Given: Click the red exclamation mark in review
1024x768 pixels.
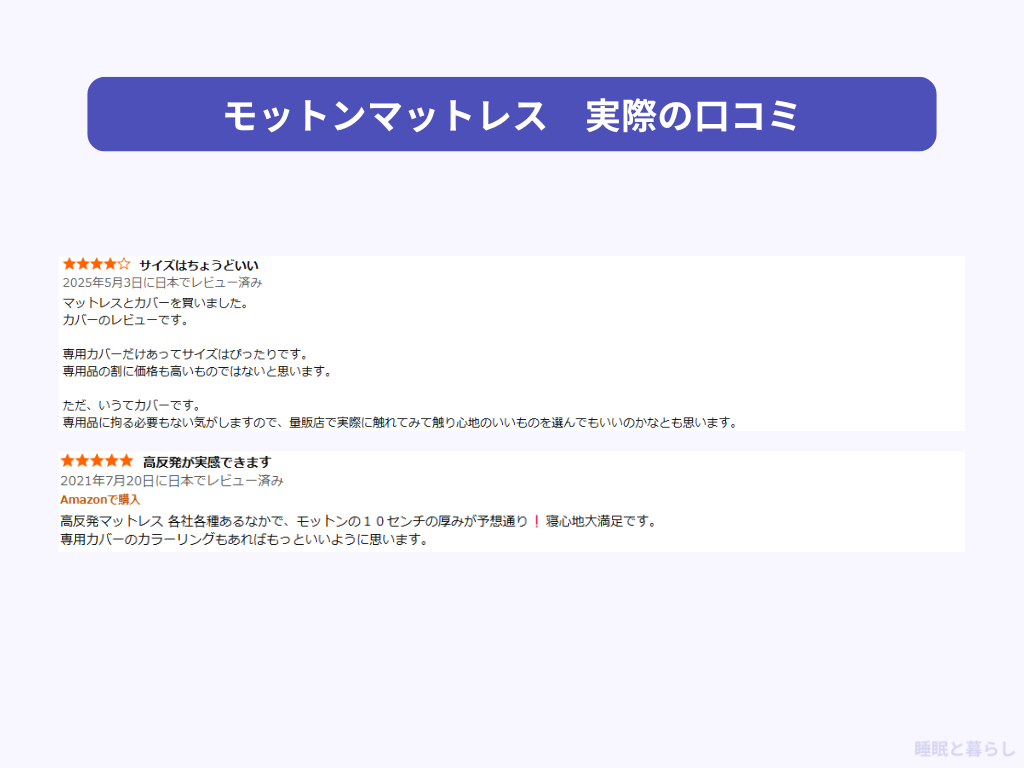Looking at the screenshot, I should coord(537,521).
